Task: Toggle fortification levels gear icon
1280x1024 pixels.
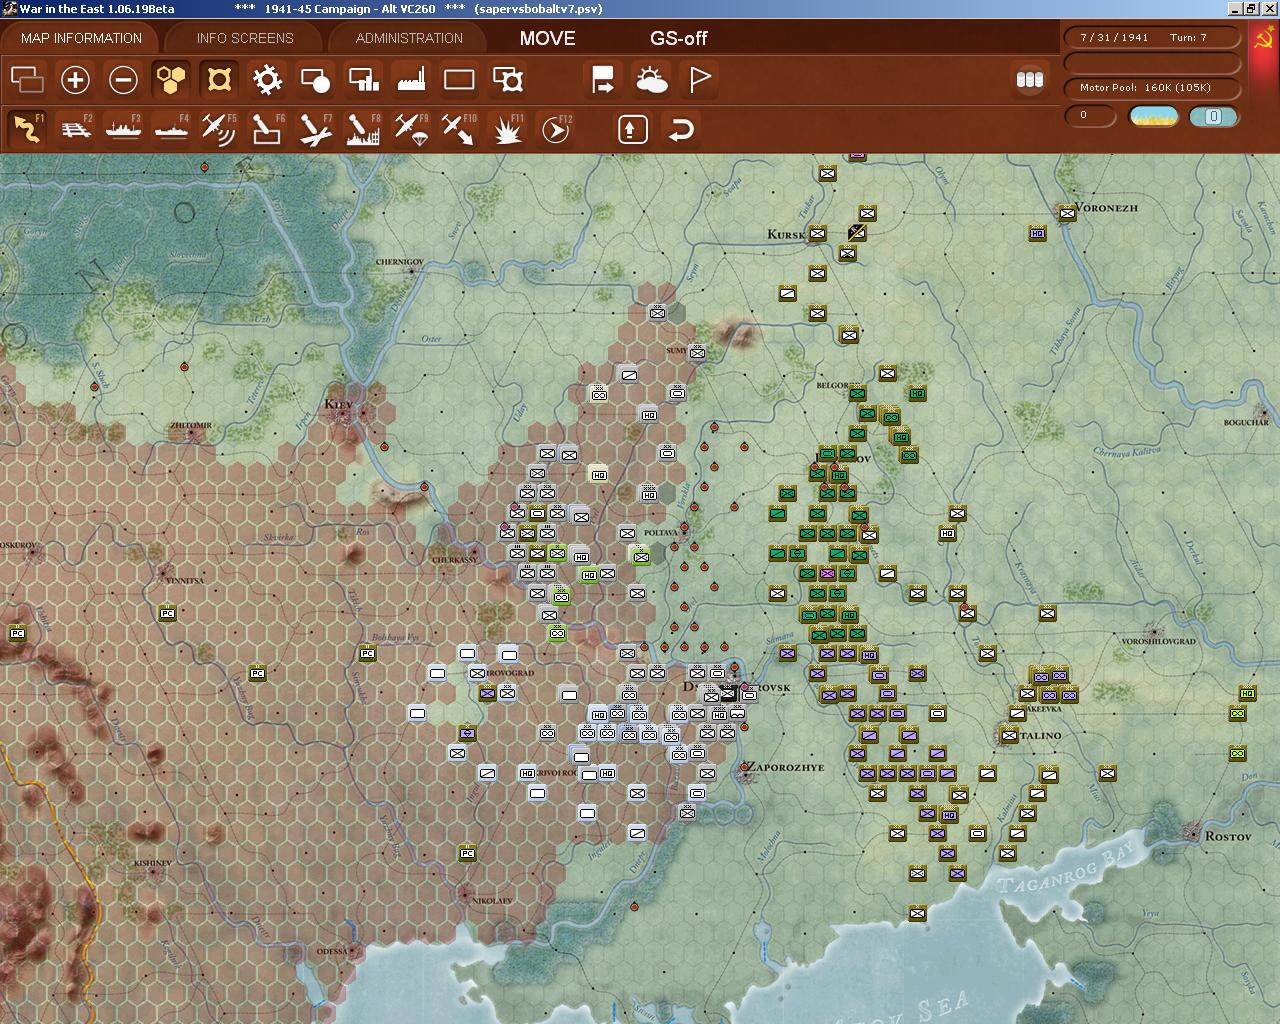Action: click(267, 80)
